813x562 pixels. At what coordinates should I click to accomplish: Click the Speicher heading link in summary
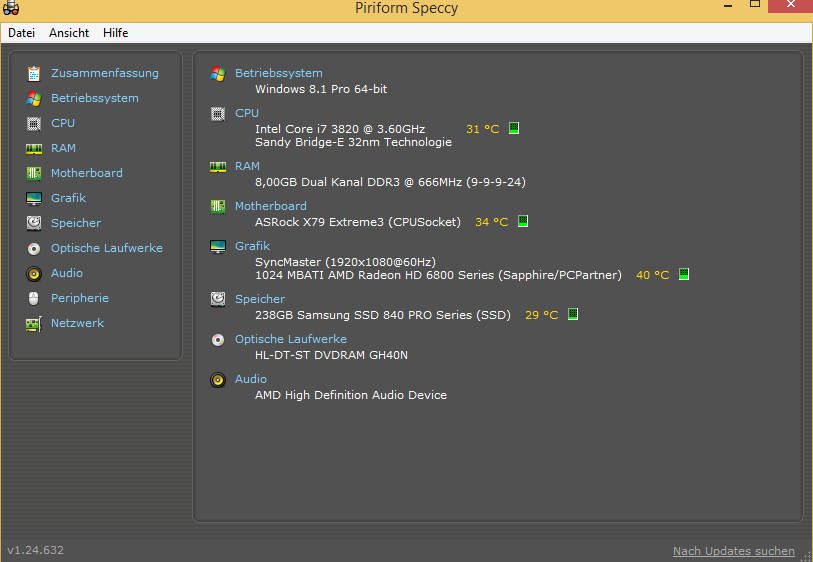(x=260, y=299)
